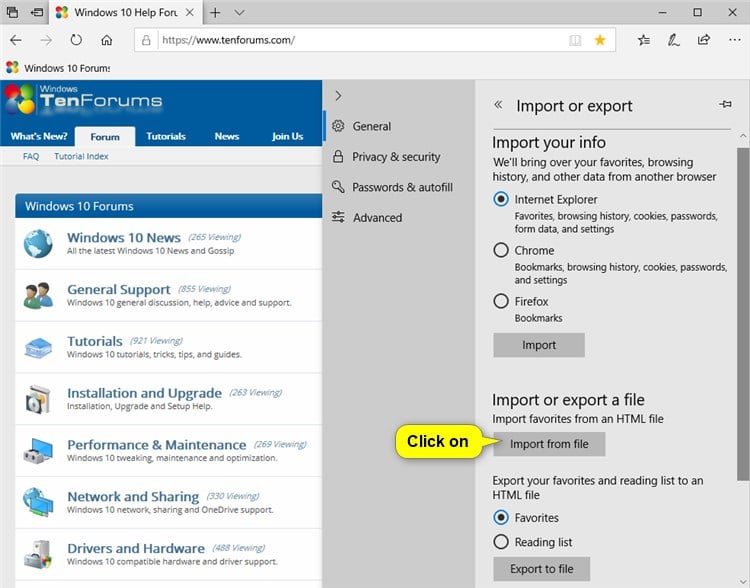Select Firefox radio button

point(501,301)
